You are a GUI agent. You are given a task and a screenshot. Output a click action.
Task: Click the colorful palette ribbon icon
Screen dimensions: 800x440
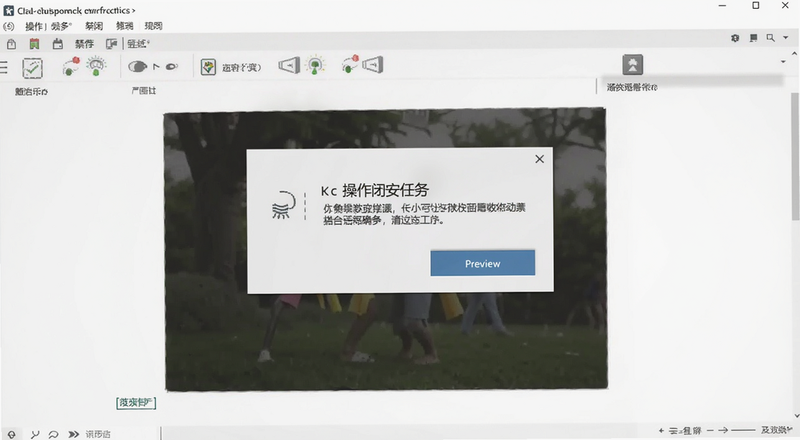coord(208,67)
